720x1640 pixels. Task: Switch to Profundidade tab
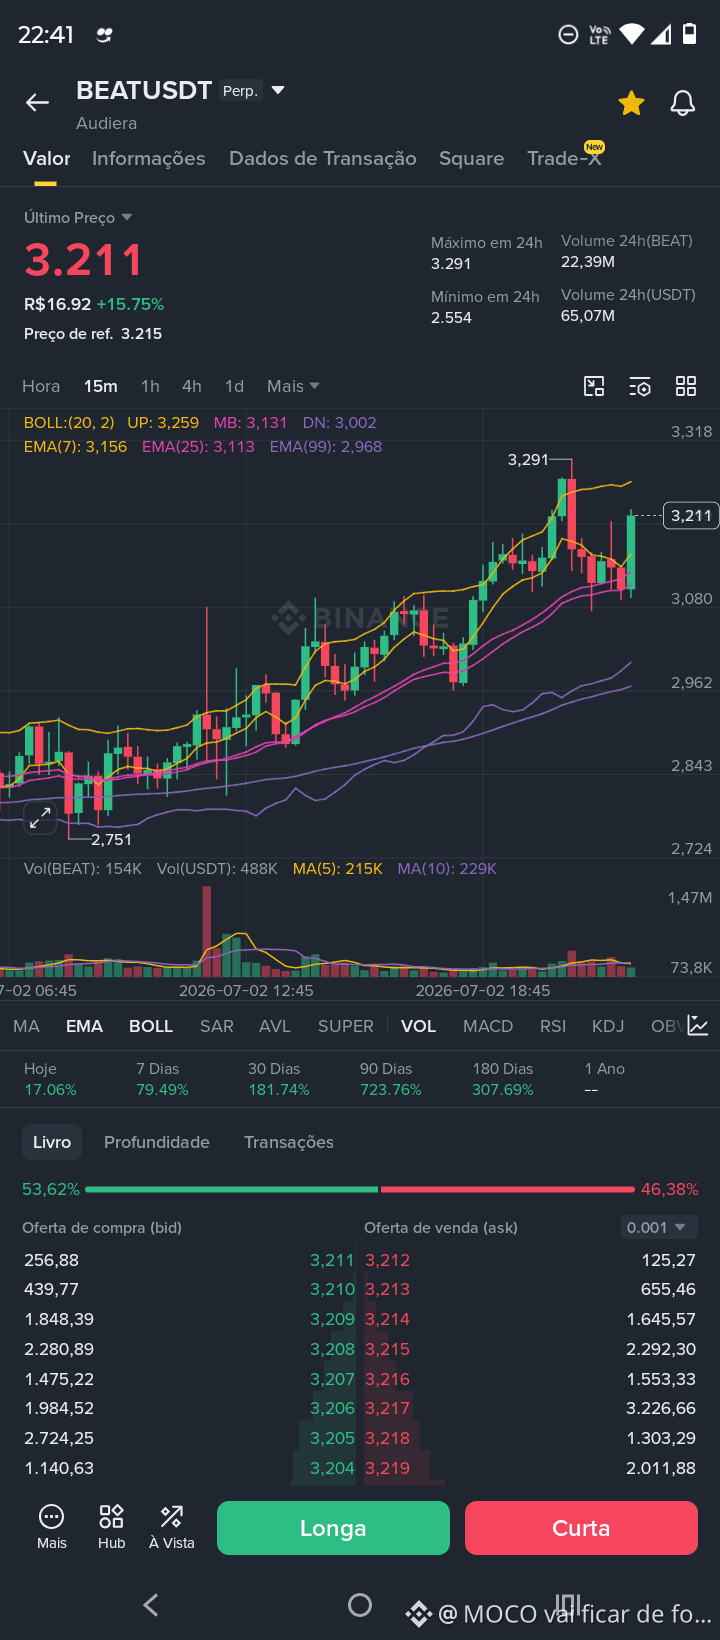click(157, 1142)
